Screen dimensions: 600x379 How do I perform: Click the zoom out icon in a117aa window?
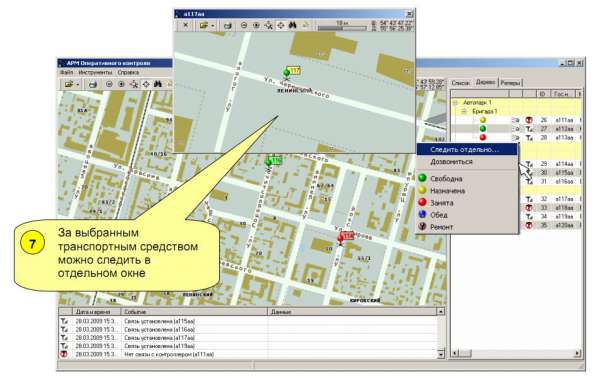(x=244, y=26)
